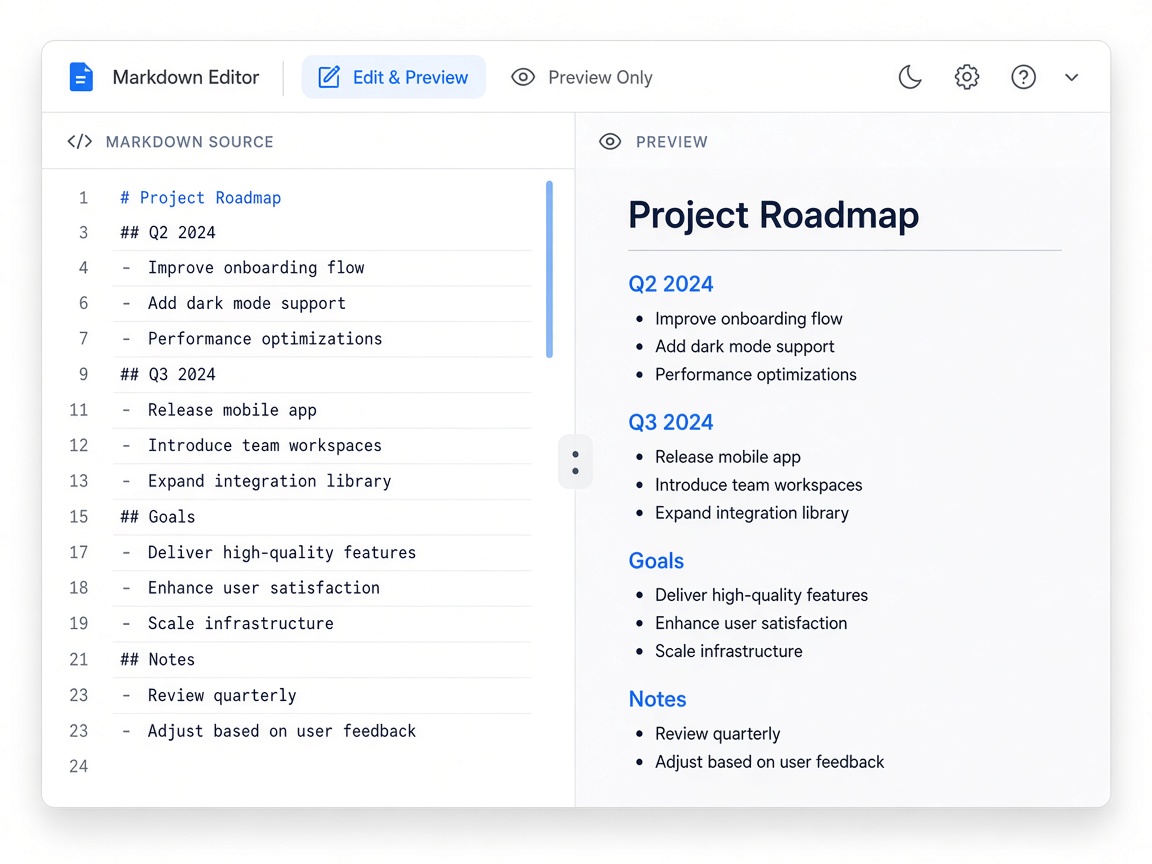Click preview bullet 'Enhance user satisfaction'
Image resolution: width=1152 pixels, height=864 pixels.
pos(751,624)
